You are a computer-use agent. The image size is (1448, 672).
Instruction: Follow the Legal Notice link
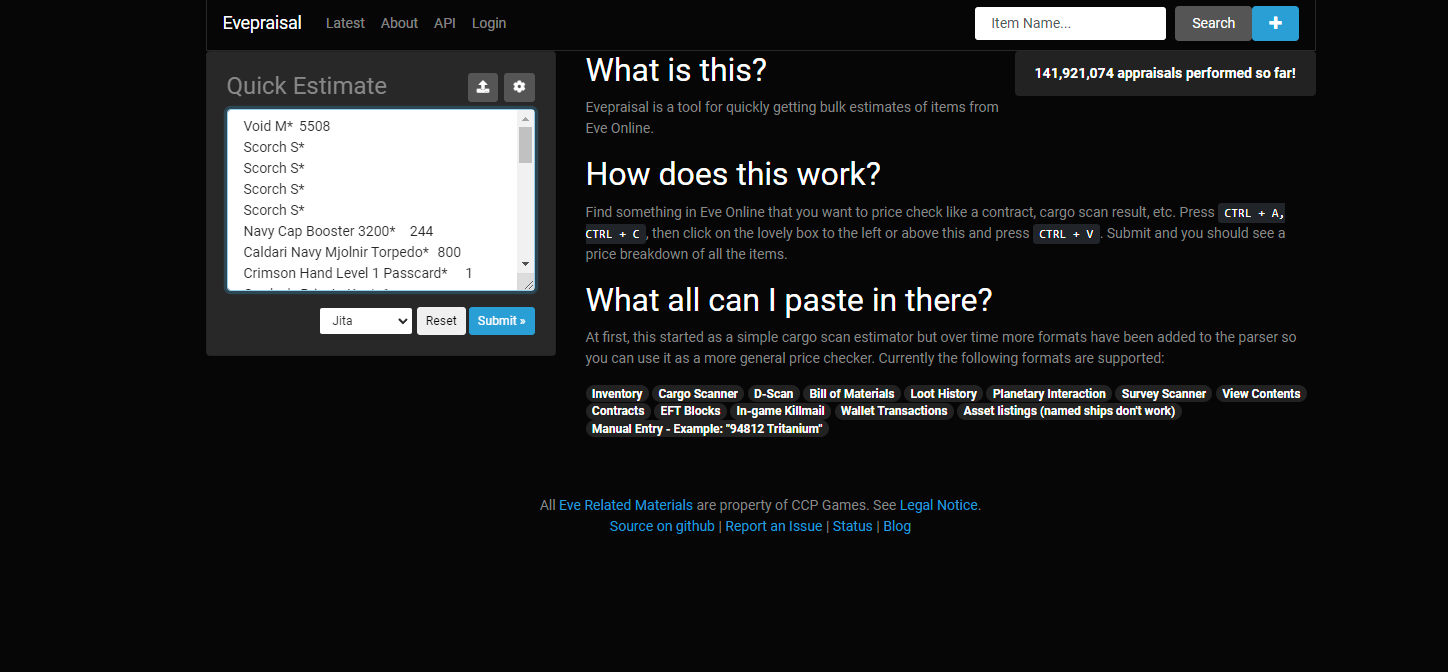pyautogui.click(x=939, y=505)
